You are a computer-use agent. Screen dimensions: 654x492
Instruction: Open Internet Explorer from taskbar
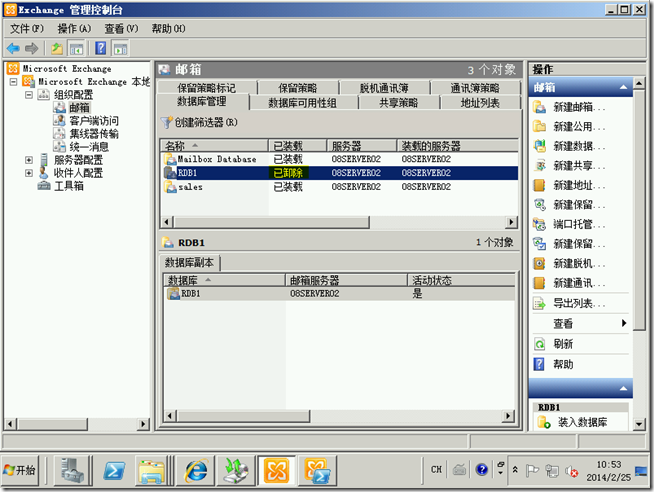(196, 470)
